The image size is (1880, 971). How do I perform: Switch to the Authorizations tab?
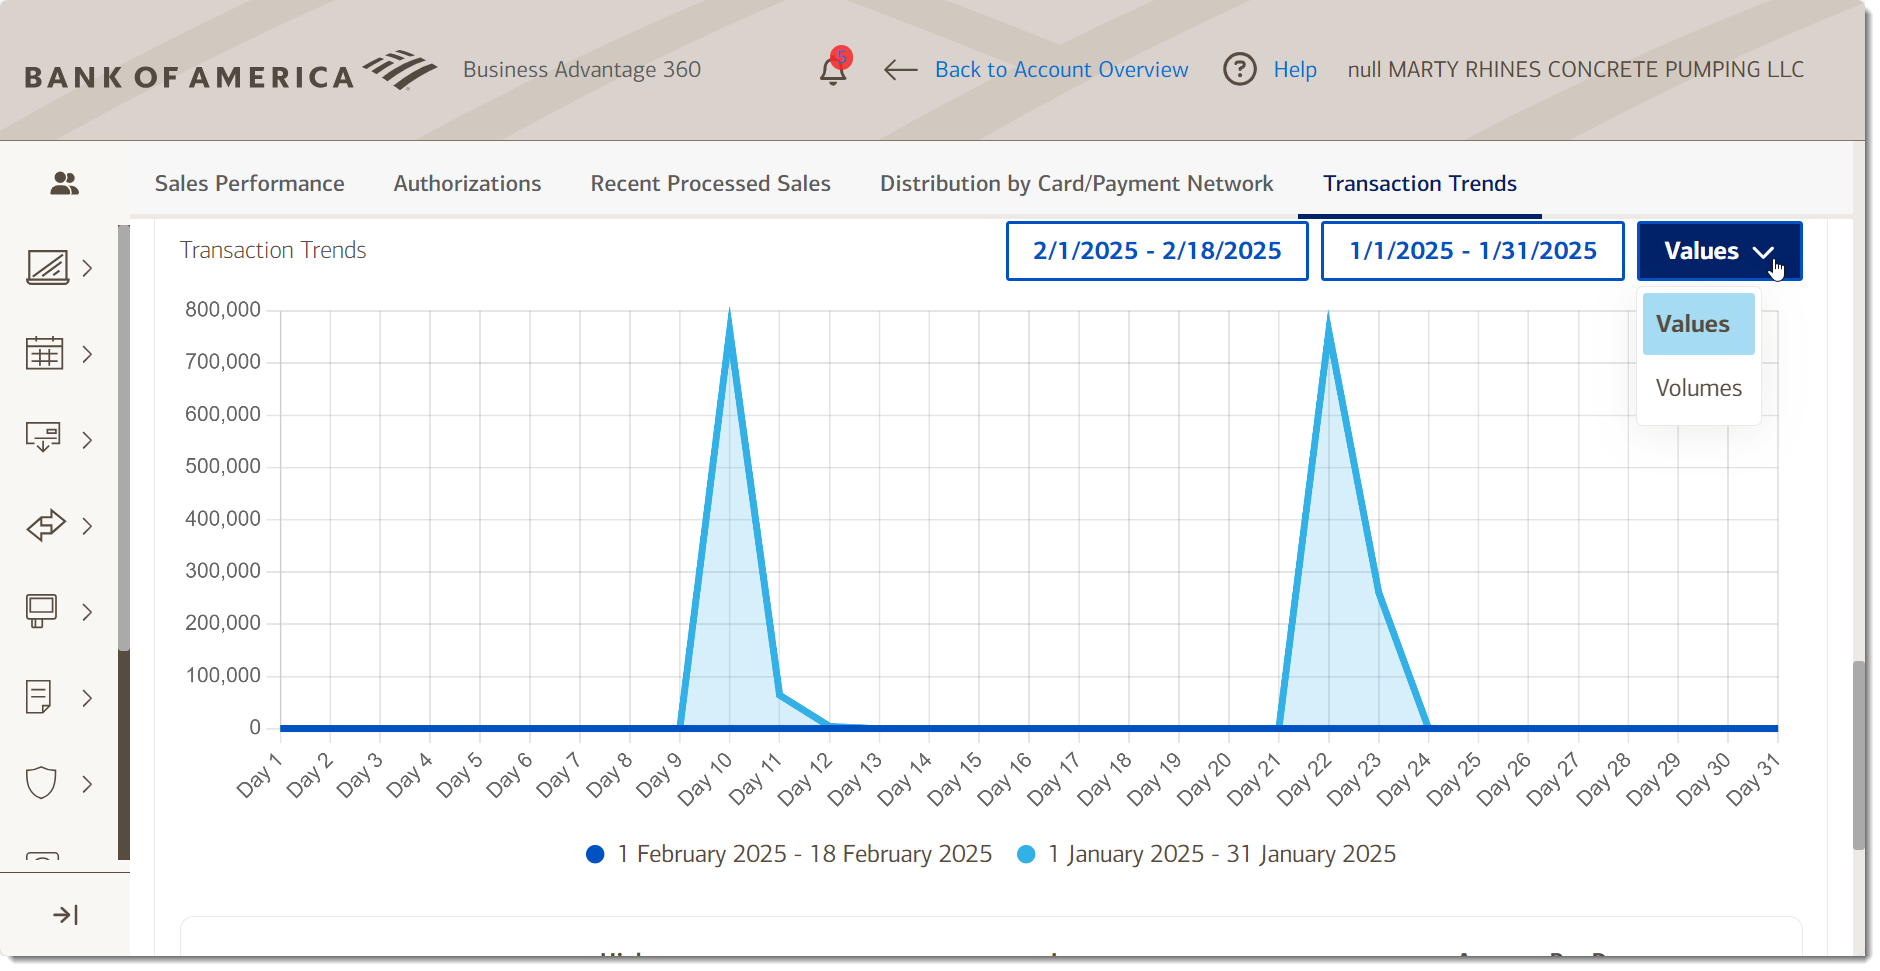coord(467,183)
